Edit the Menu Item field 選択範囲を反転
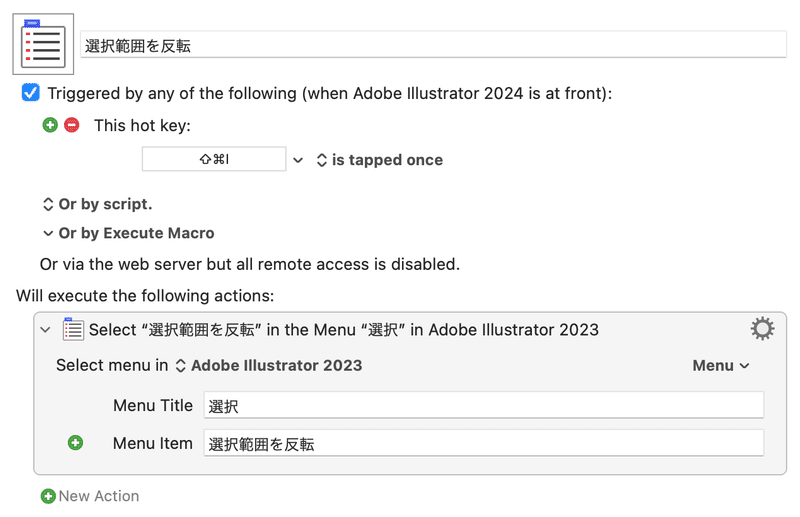Image resolution: width=800 pixels, height=517 pixels. (484, 443)
